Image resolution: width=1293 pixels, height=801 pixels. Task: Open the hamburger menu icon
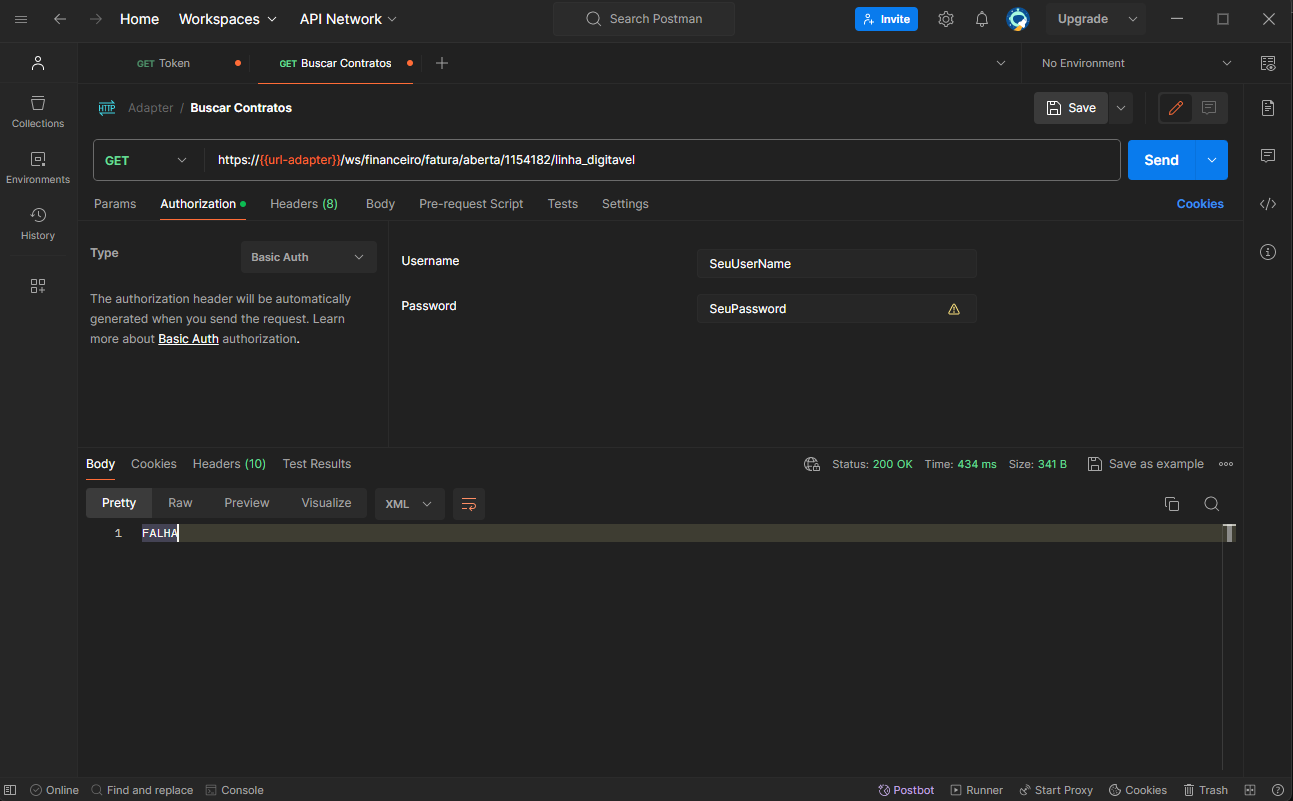click(21, 19)
